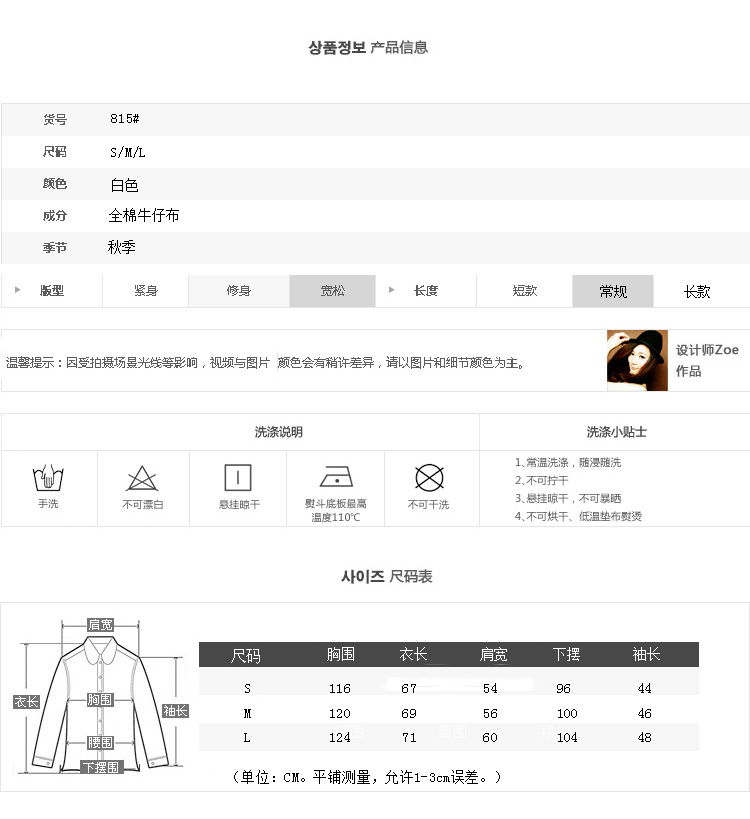This screenshot has width=750, height=819.
Task: Click the bust value 120
Action: (x=339, y=713)
